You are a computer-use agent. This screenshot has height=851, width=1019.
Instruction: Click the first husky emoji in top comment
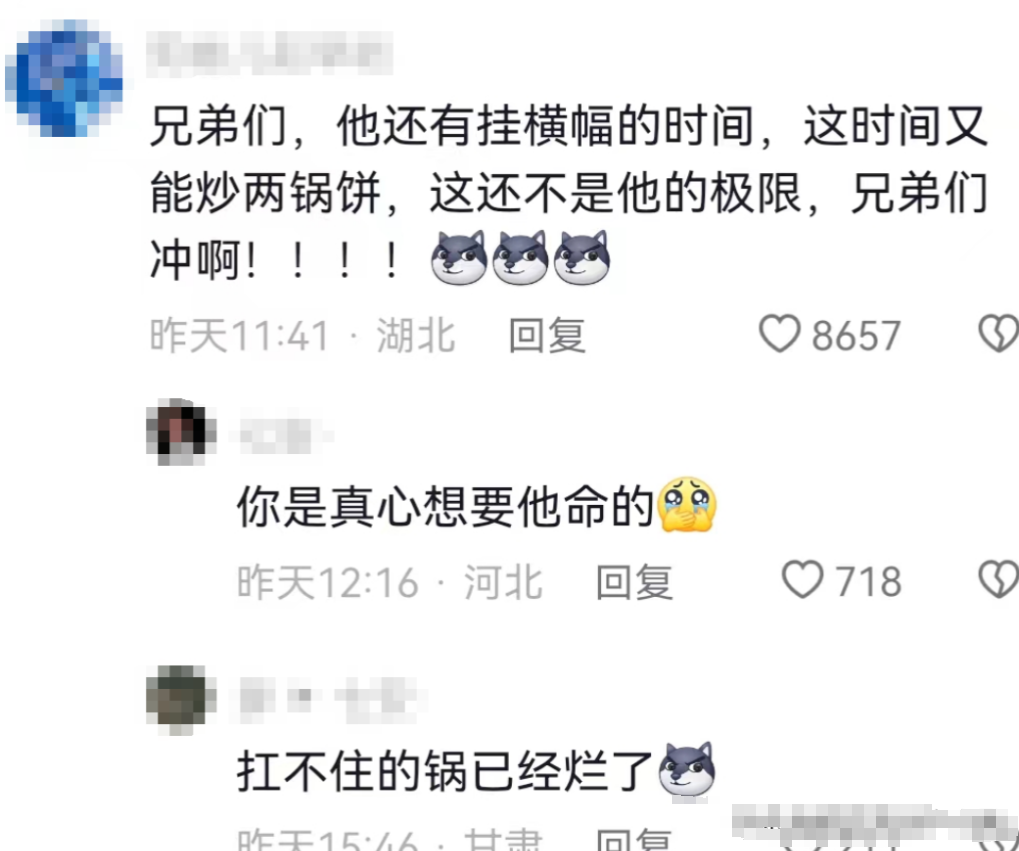(459, 258)
